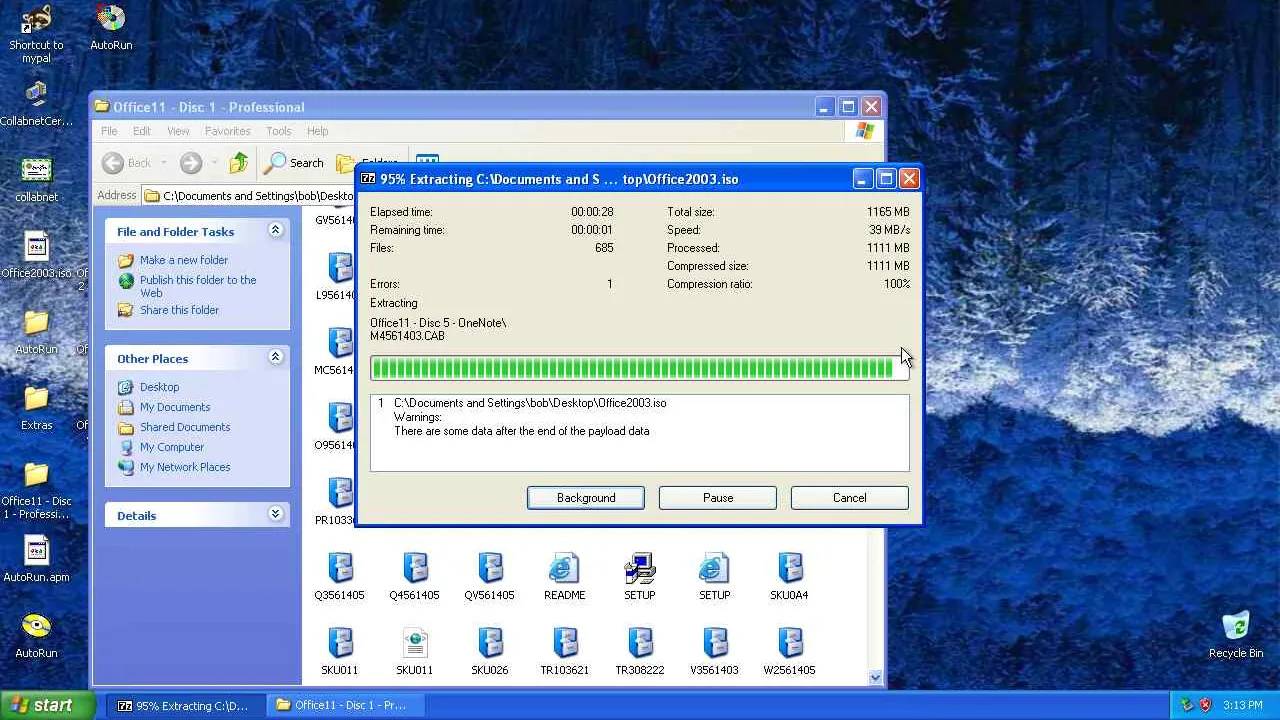Click Publish this folder to the Web

[x=198, y=286]
